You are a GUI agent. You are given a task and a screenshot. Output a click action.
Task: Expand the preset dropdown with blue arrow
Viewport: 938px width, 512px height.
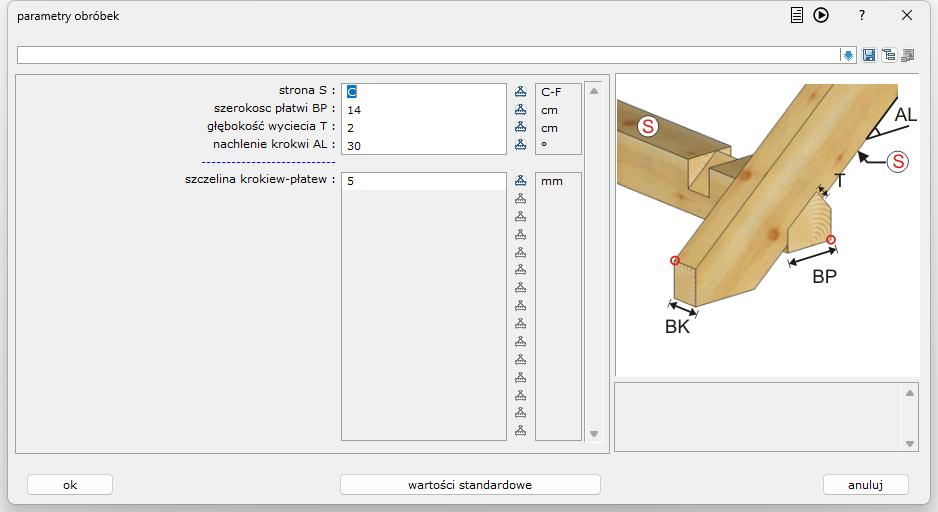pos(848,55)
